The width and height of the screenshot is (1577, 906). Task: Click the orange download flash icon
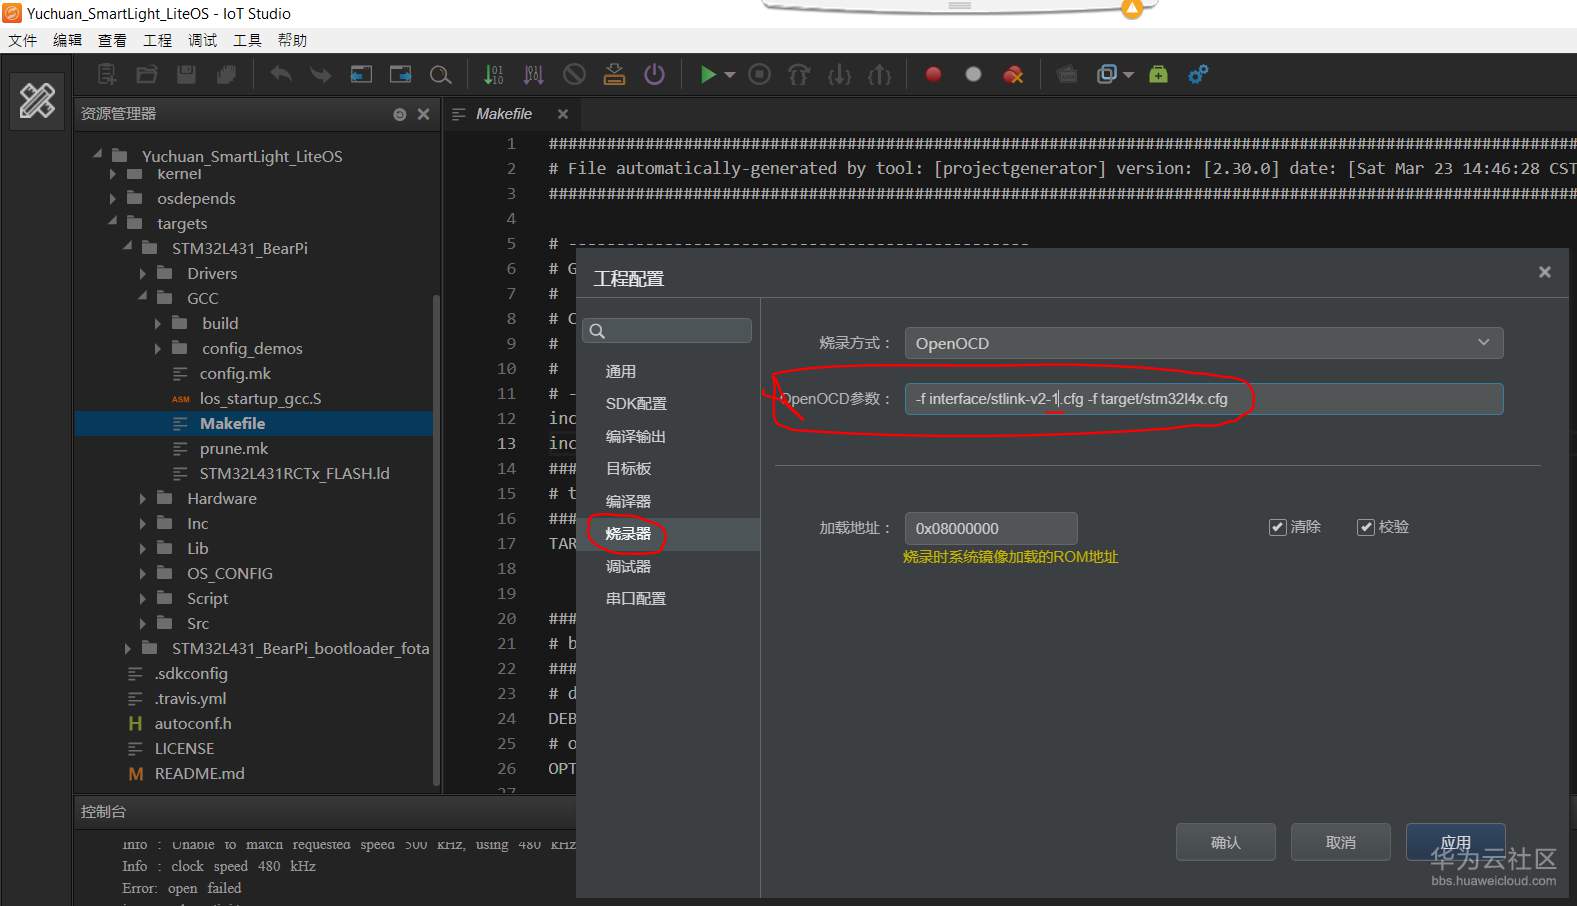614,74
